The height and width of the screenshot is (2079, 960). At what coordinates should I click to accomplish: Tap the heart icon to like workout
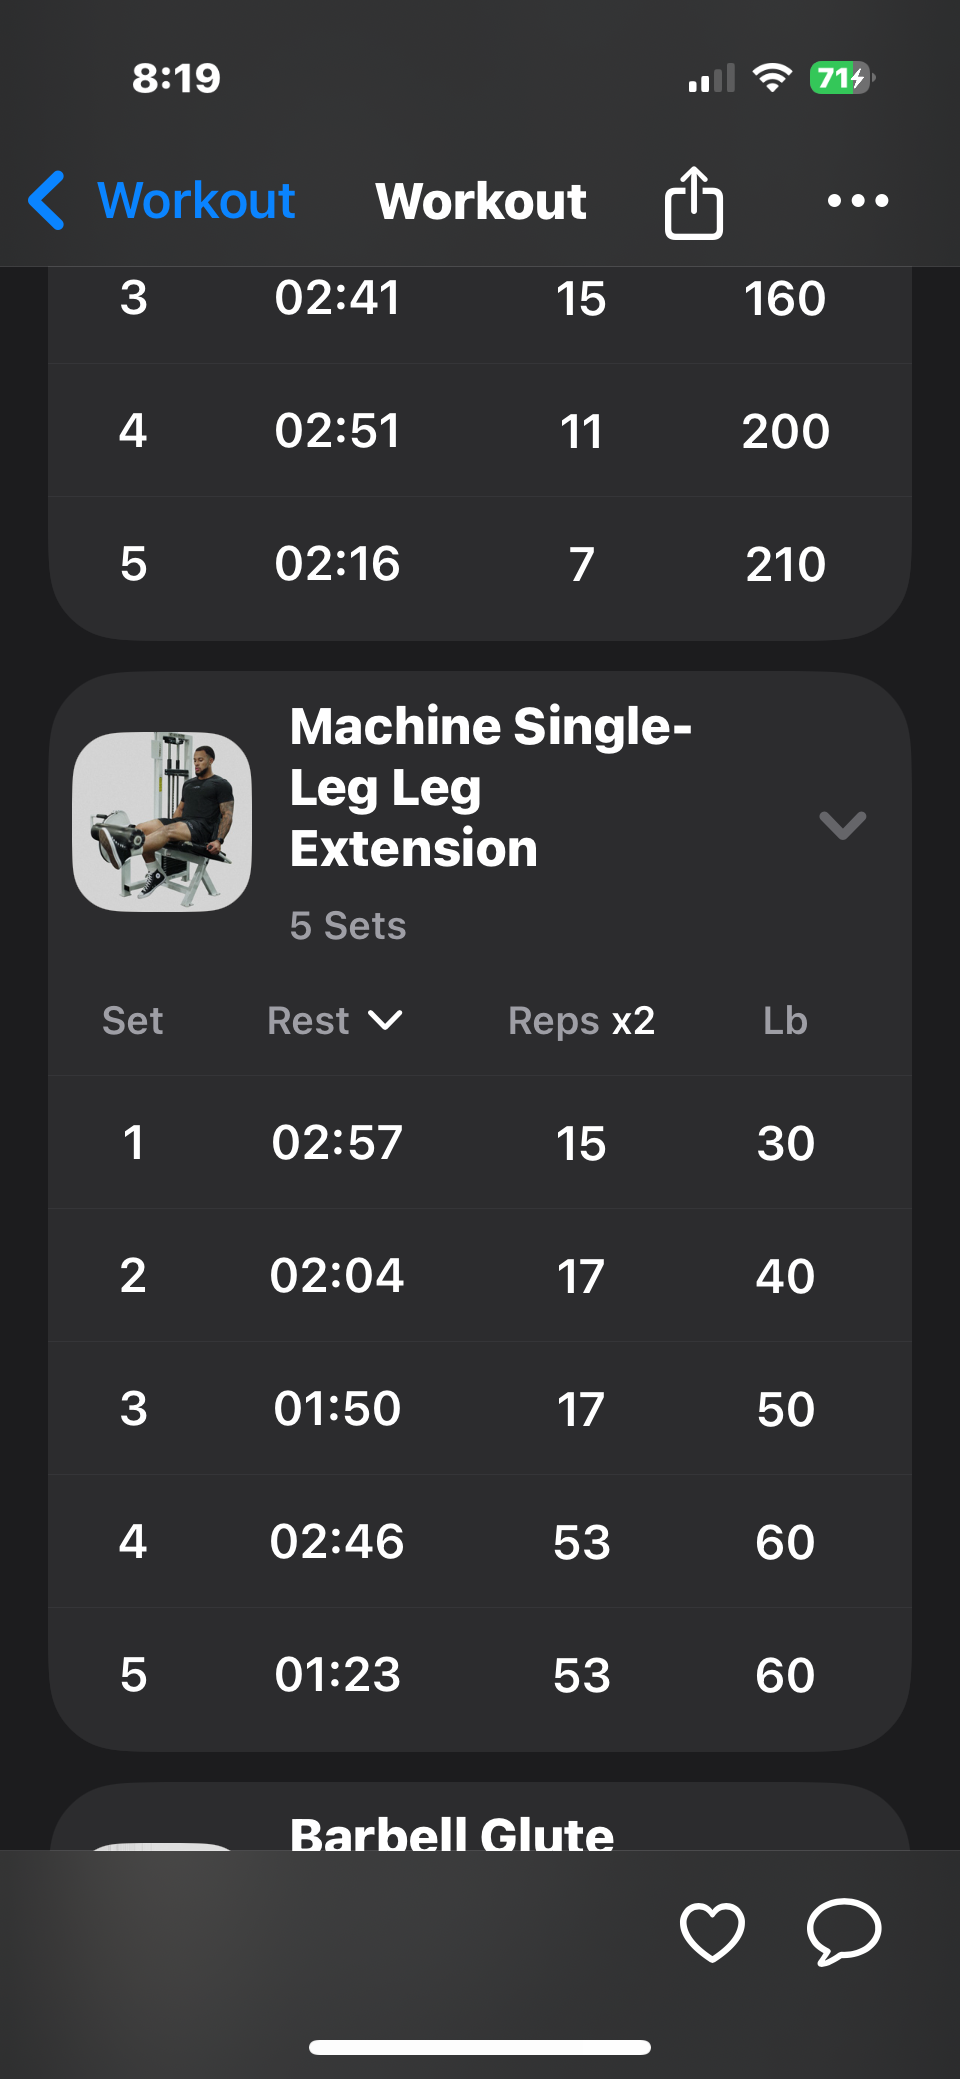click(x=712, y=1931)
